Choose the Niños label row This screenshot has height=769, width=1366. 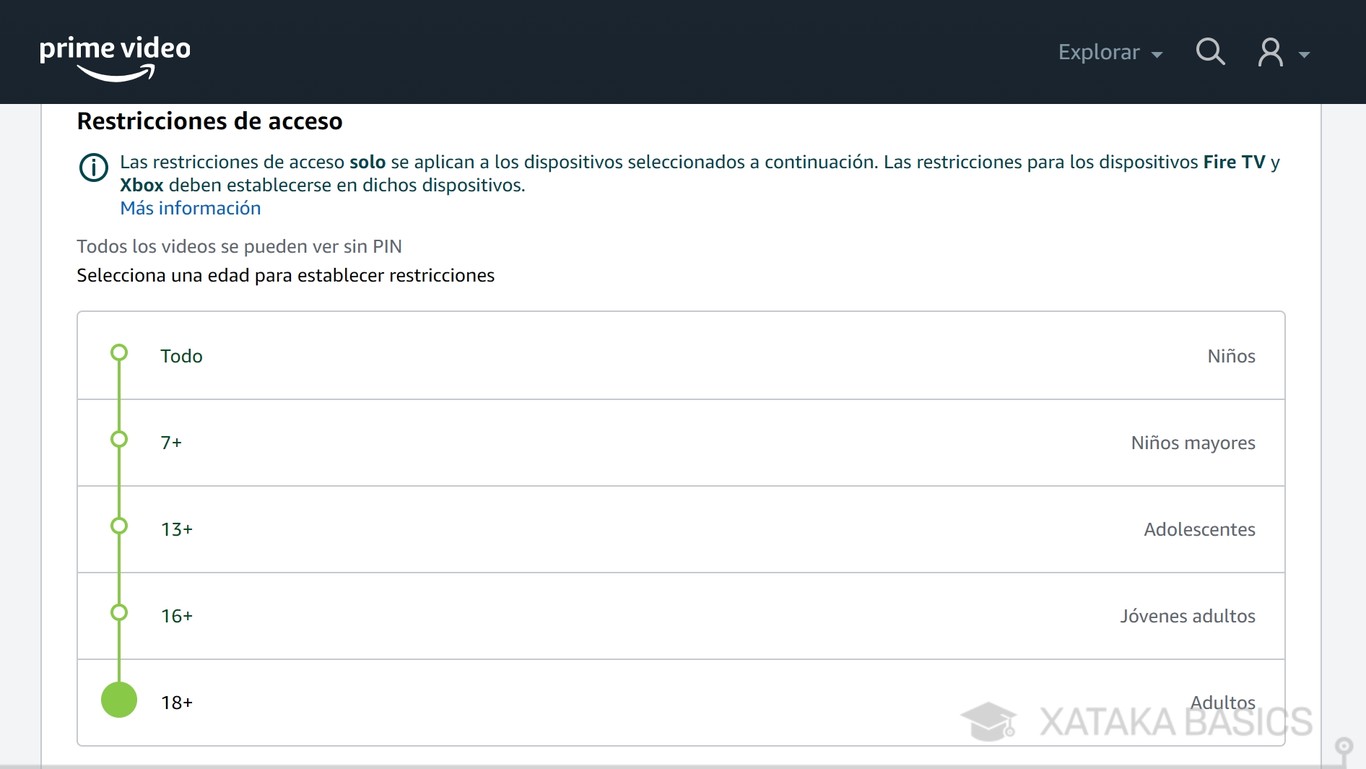(x=1230, y=356)
